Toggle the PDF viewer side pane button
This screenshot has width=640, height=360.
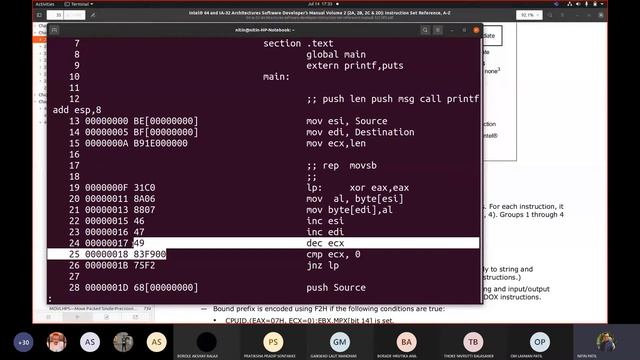[39, 15]
